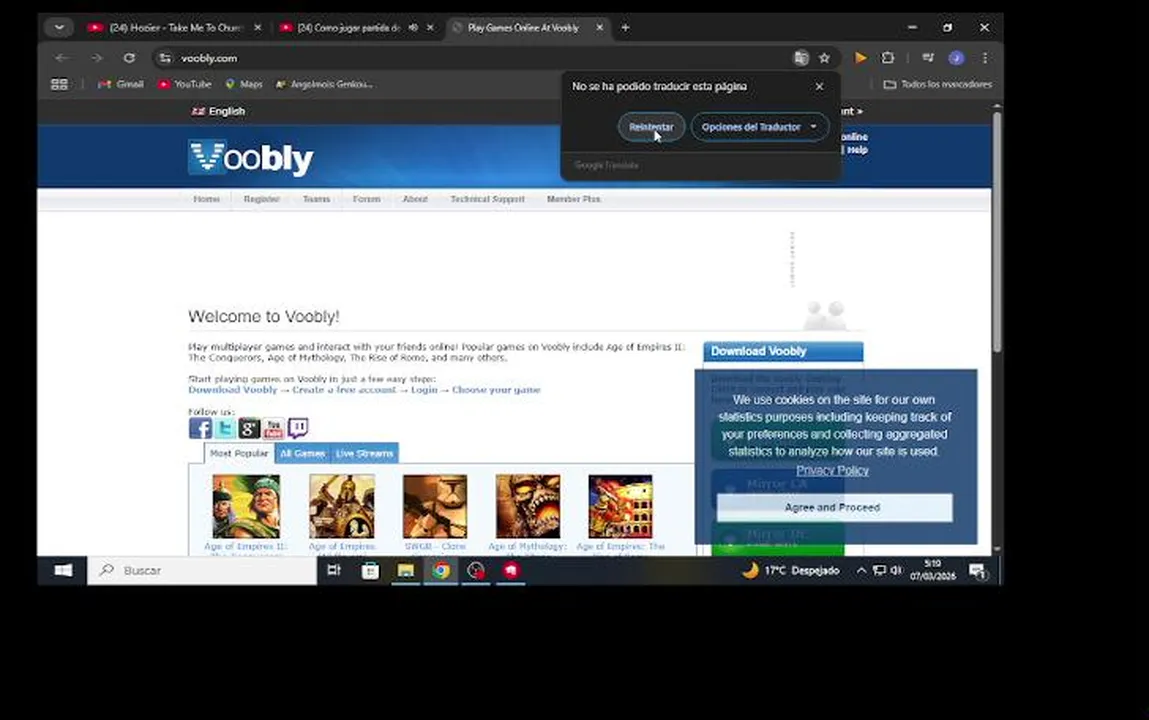The width and height of the screenshot is (1149, 720).
Task: Select the Live Streams tab
Action: (364, 453)
